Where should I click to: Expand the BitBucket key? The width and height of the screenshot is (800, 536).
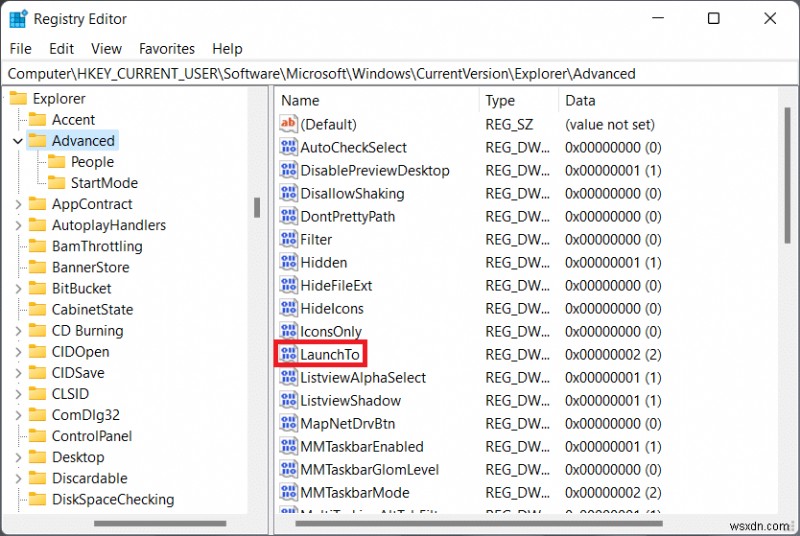pyautogui.click(x=18, y=288)
